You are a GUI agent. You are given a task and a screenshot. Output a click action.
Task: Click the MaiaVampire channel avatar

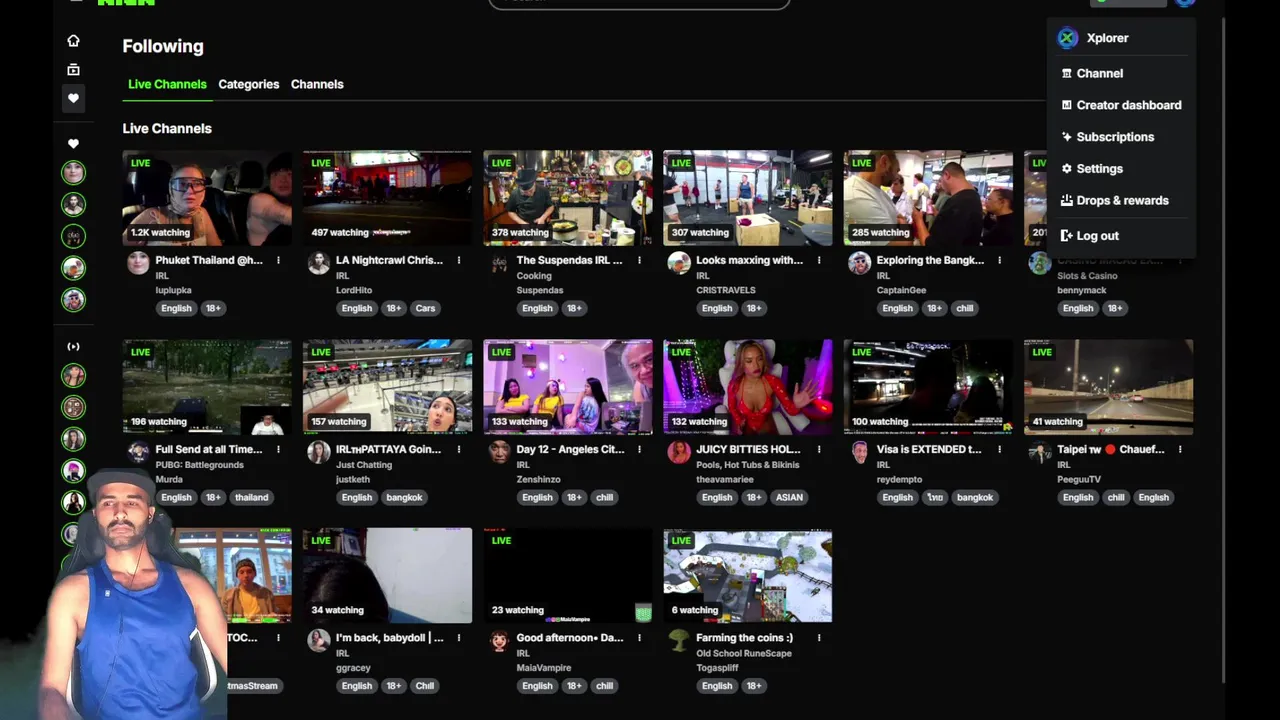[x=499, y=641]
